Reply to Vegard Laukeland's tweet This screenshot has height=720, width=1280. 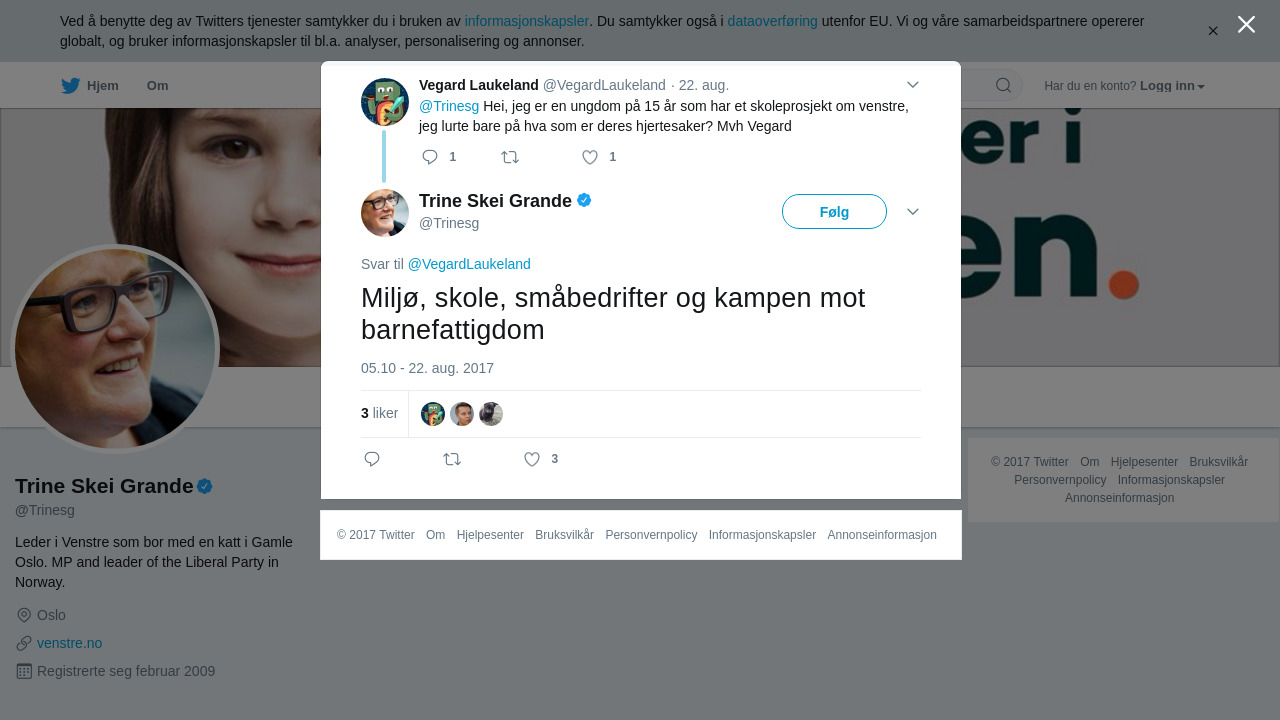tap(431, 157)
